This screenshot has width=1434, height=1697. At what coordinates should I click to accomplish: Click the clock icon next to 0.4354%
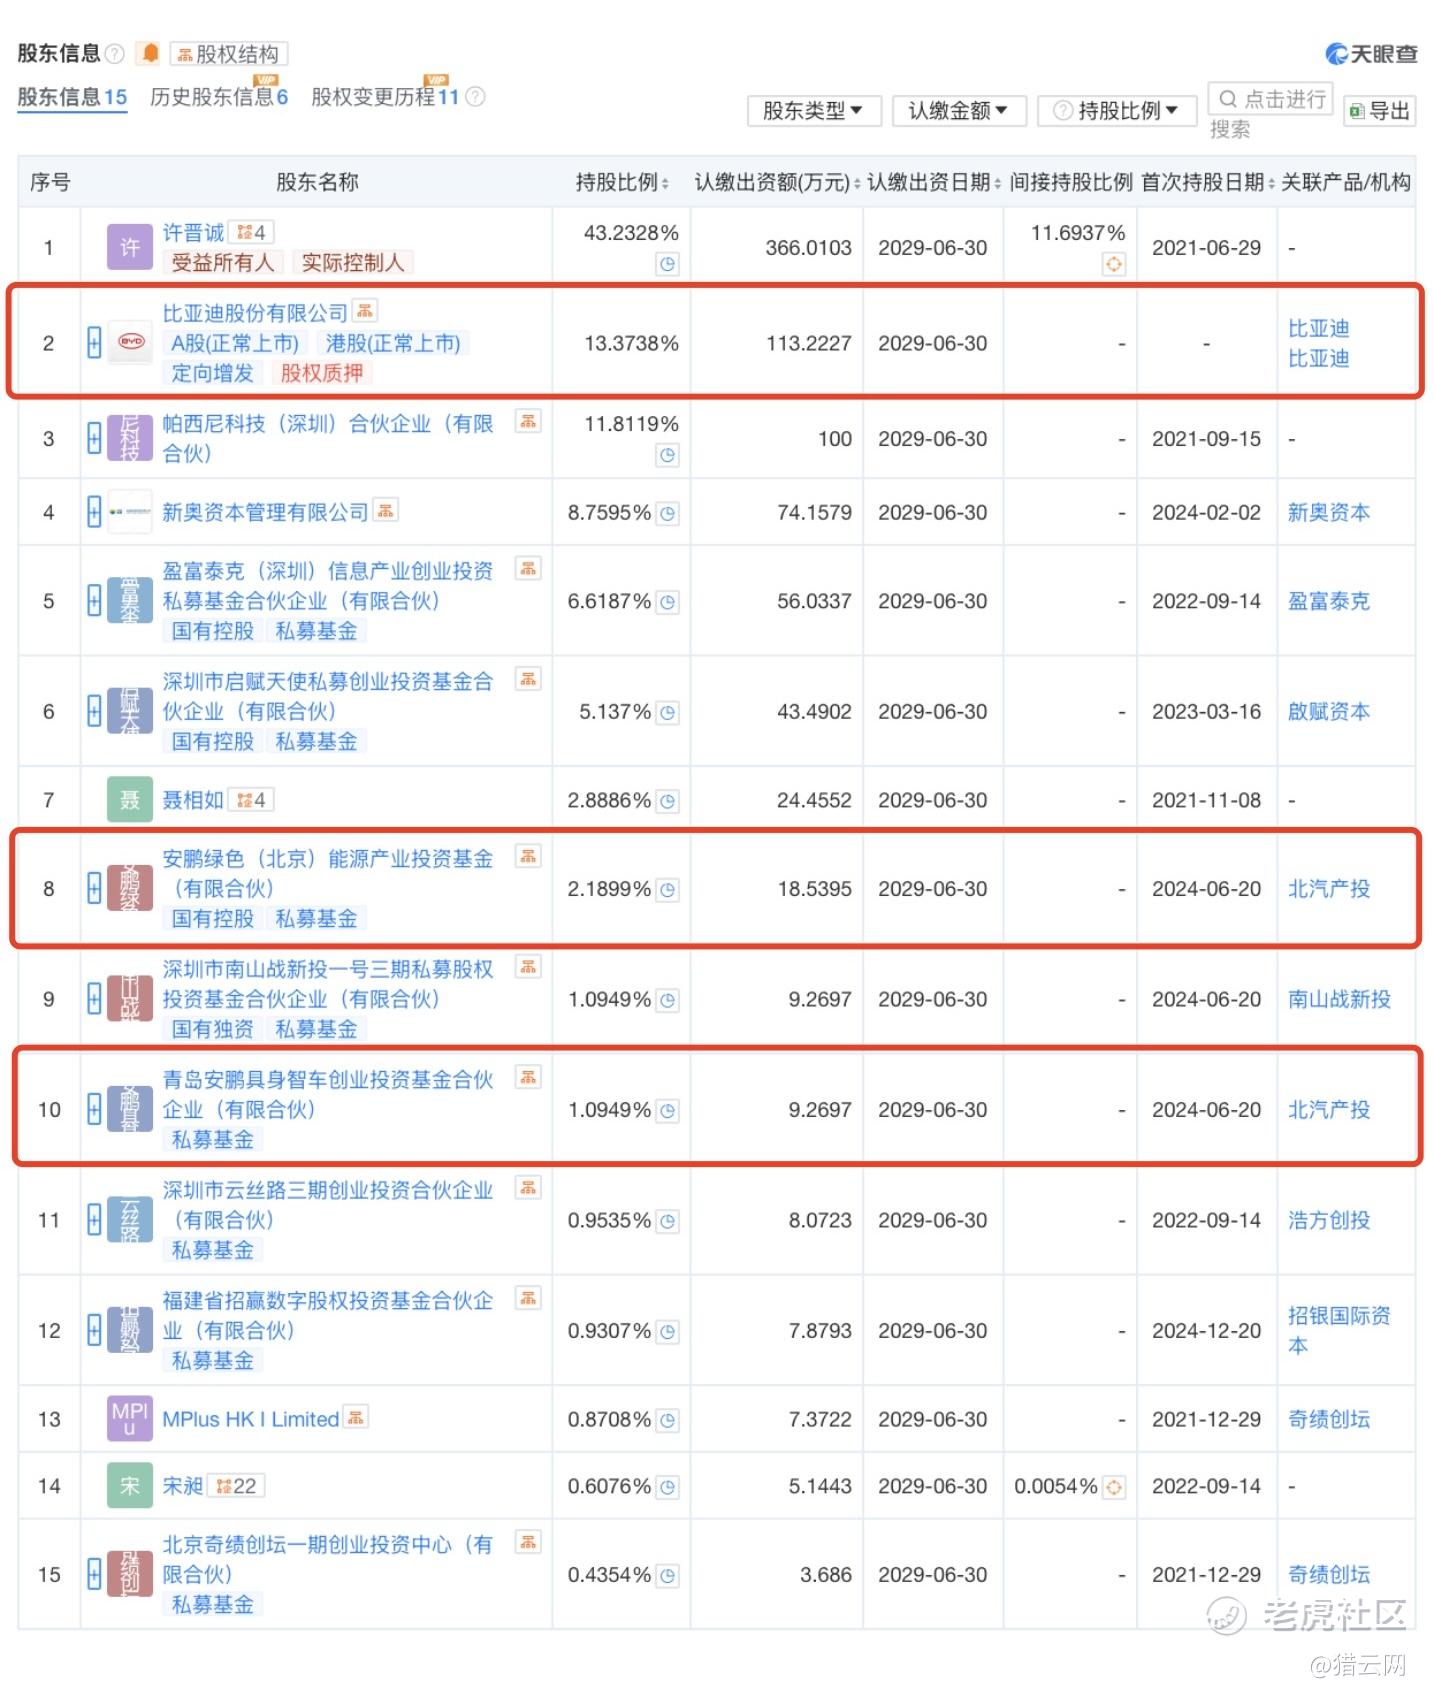[x=668, y=1575]
